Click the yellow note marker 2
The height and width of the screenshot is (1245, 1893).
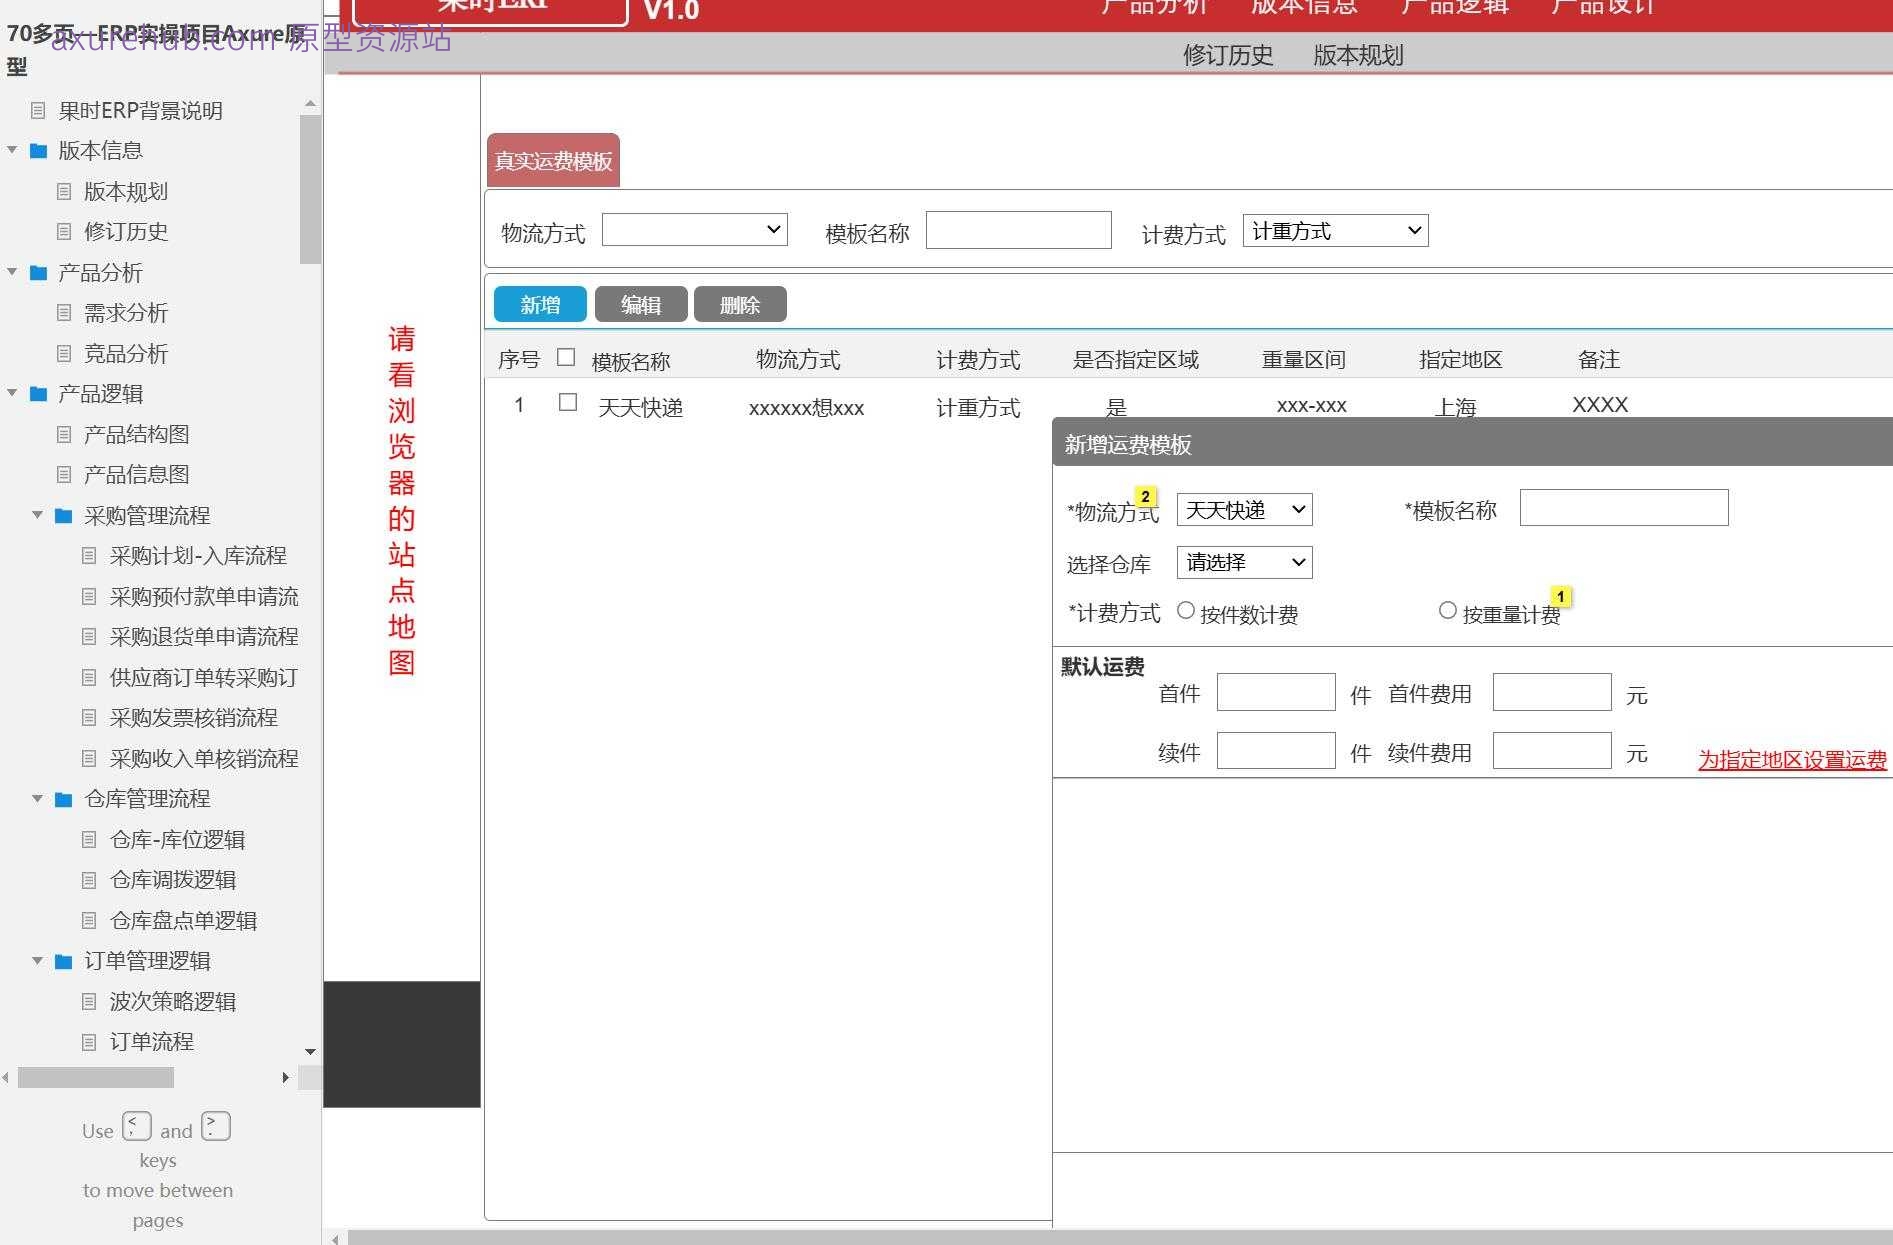click(x=1146, y=496)
